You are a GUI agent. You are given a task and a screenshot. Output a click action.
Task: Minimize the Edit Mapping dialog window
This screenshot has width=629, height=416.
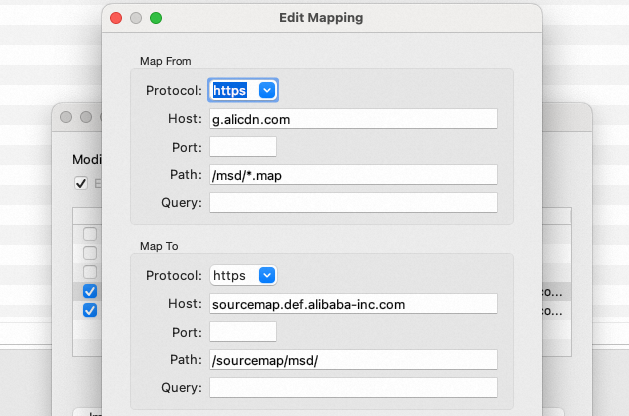(x=136, y=18)
